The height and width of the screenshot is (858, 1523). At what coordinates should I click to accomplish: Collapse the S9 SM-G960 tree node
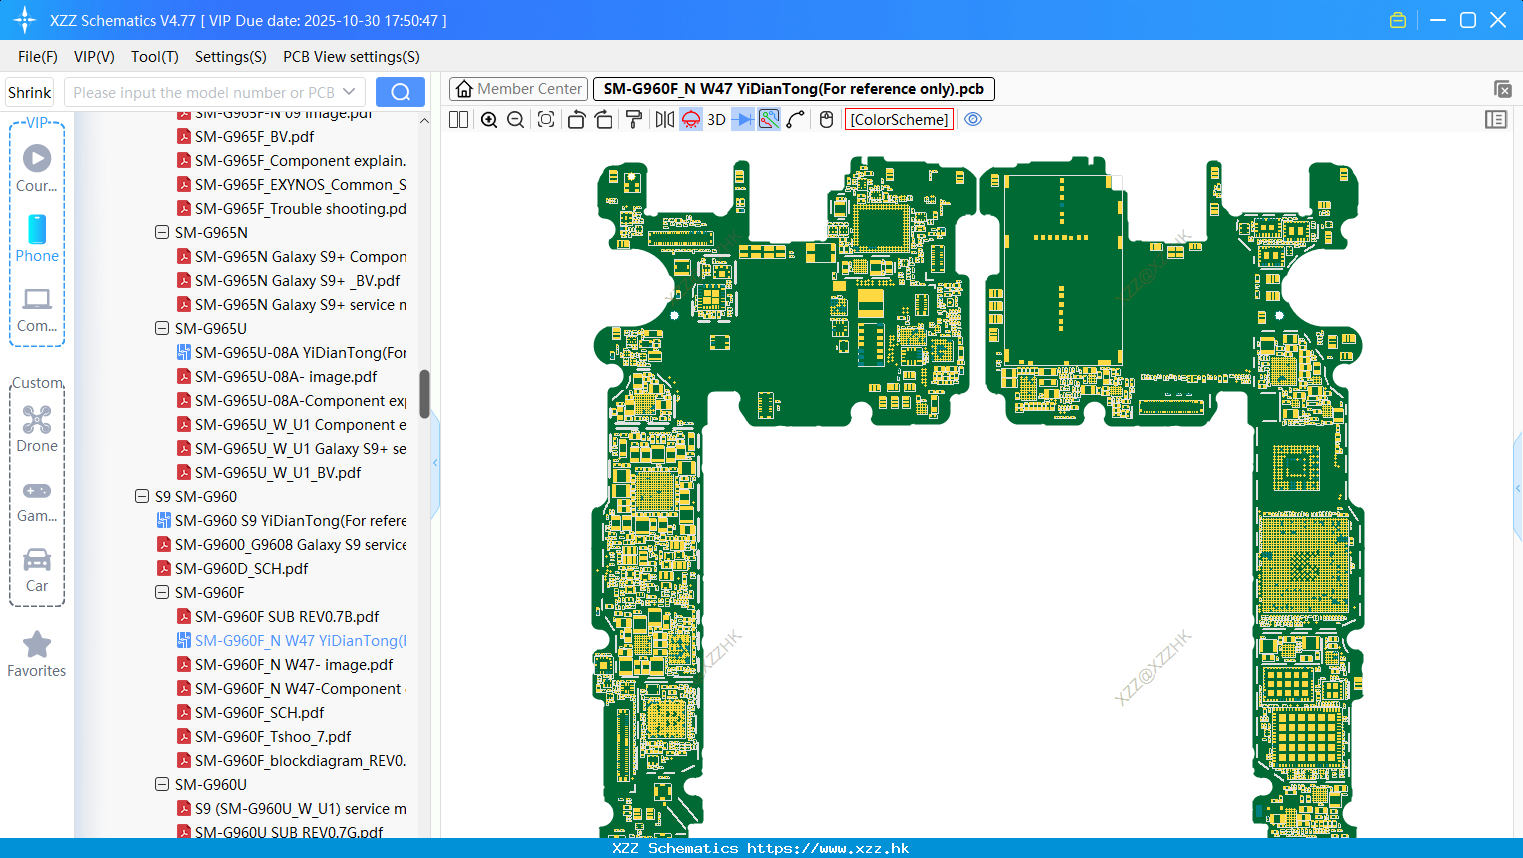[x=142, y=496]
